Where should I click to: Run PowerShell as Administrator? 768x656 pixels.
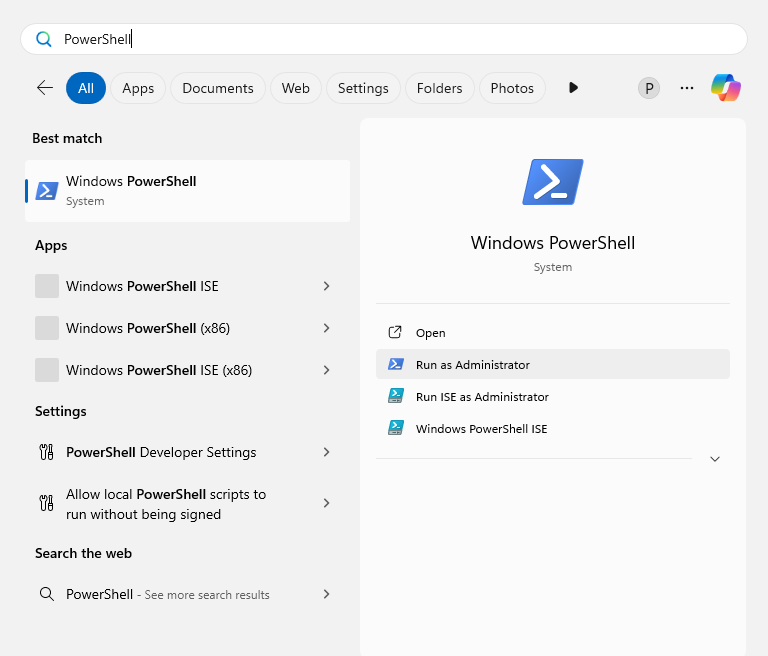pos(473,365)
